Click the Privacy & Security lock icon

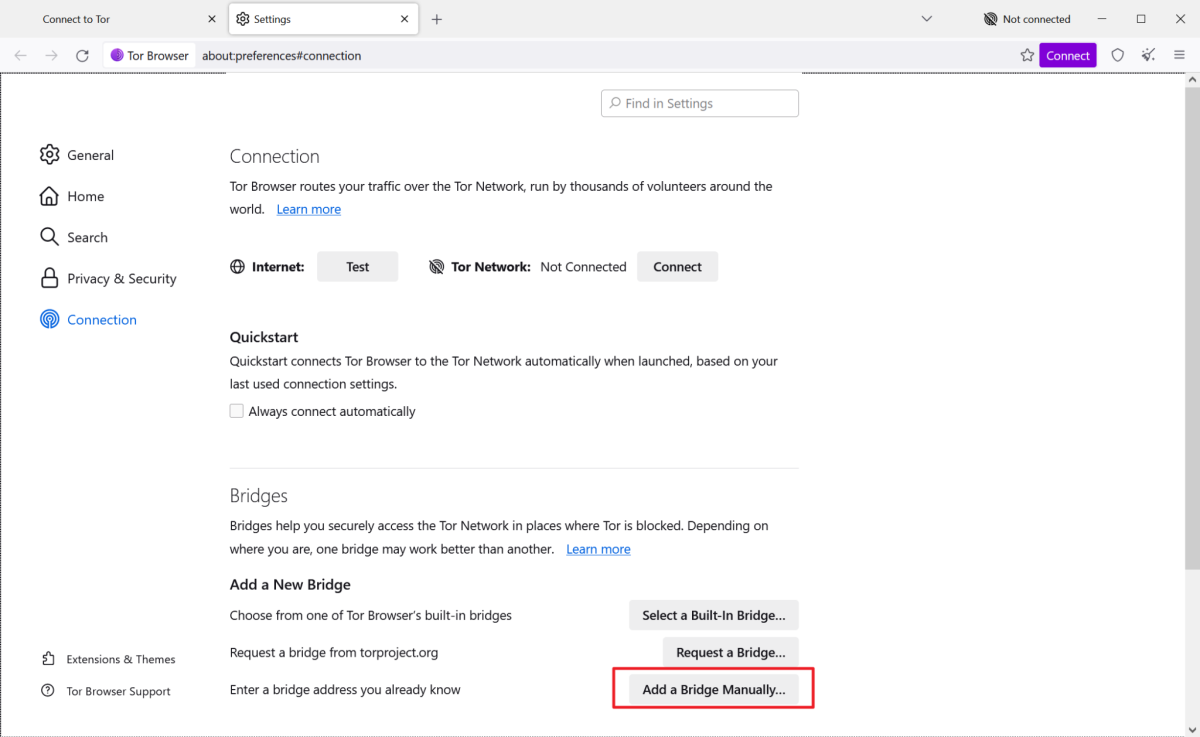pyautogui.click(x=49, y=278)
